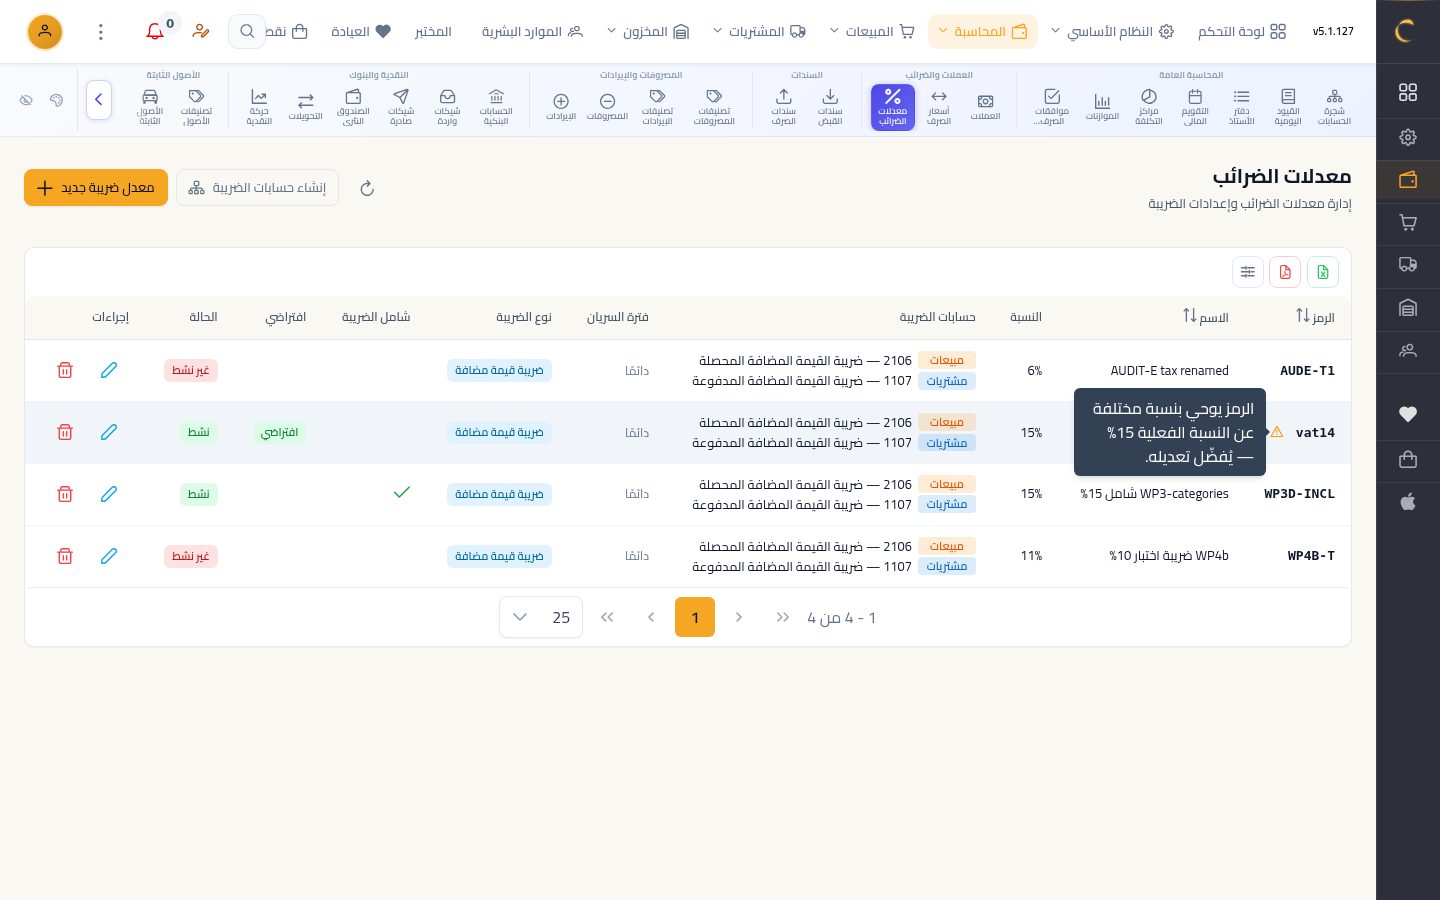Expand the المحاسبة top menu dropdown
Viewport: 1440px width, 900px height.
(x=983, y=32)
